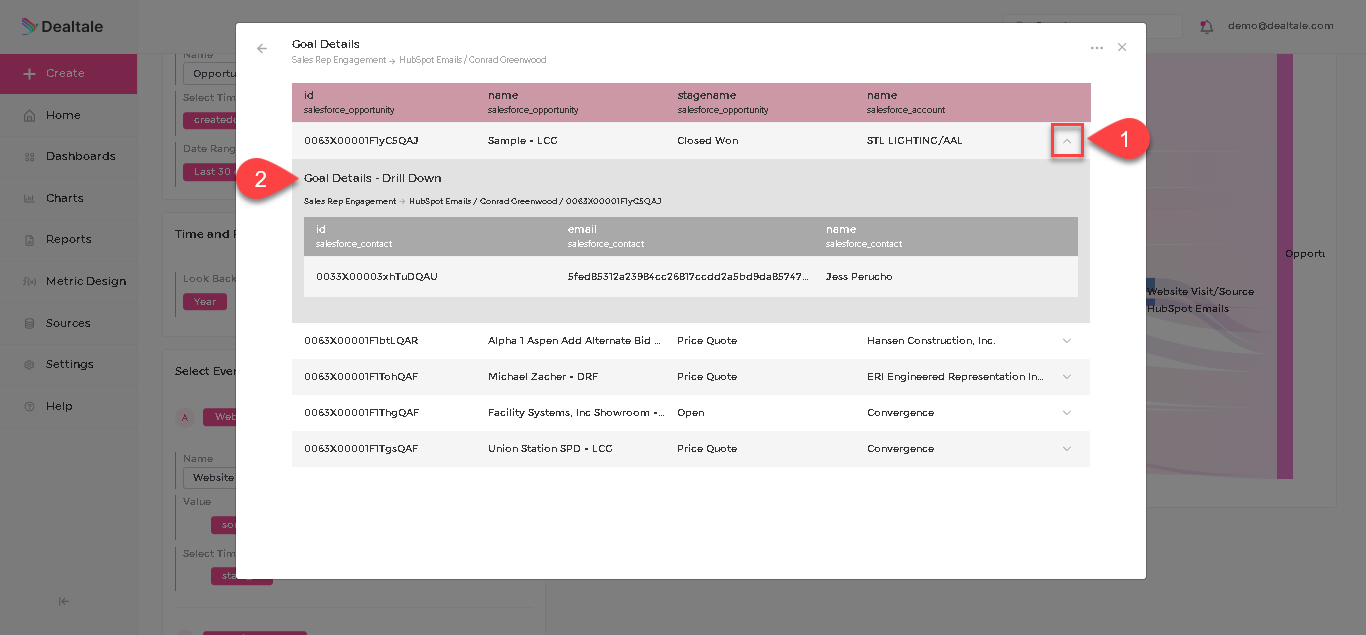The image size is (1366, 635).
Task: Click ERI Engineered Representation account cell
Action: pos(954,377)
